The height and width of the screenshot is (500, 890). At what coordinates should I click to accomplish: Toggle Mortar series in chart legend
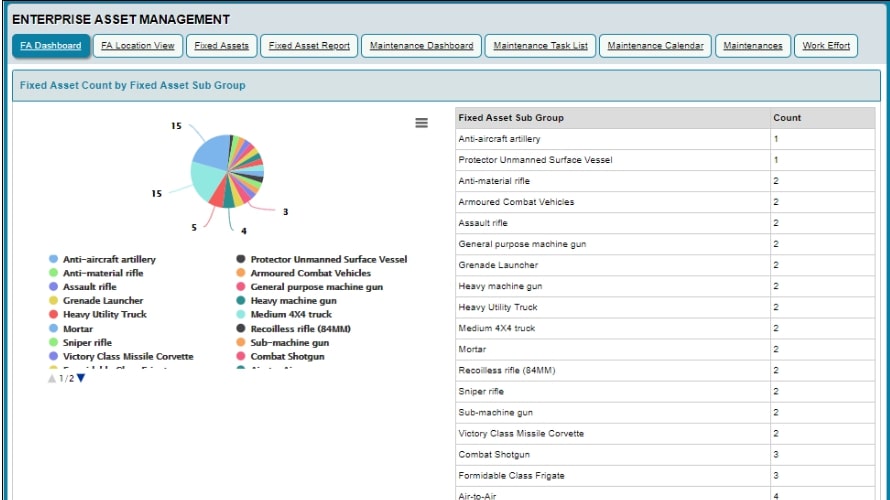77,329
